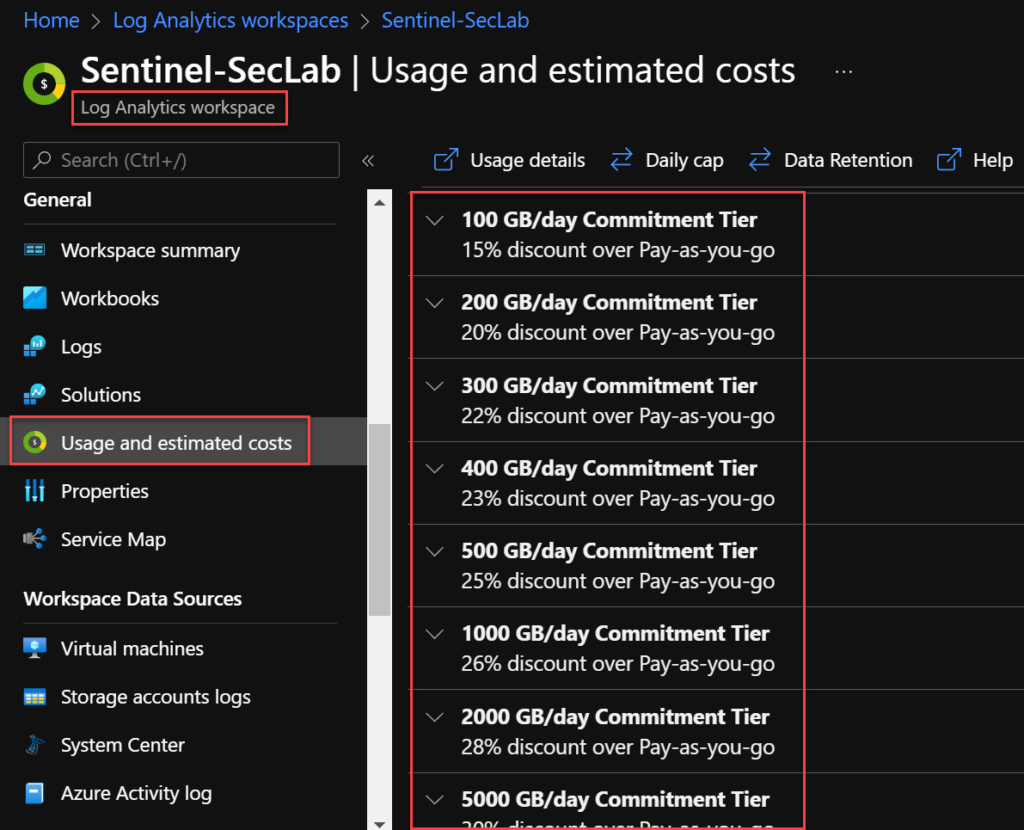Click the Help external-link icon
Screen dimensions: 1024x830
[949, 159]
